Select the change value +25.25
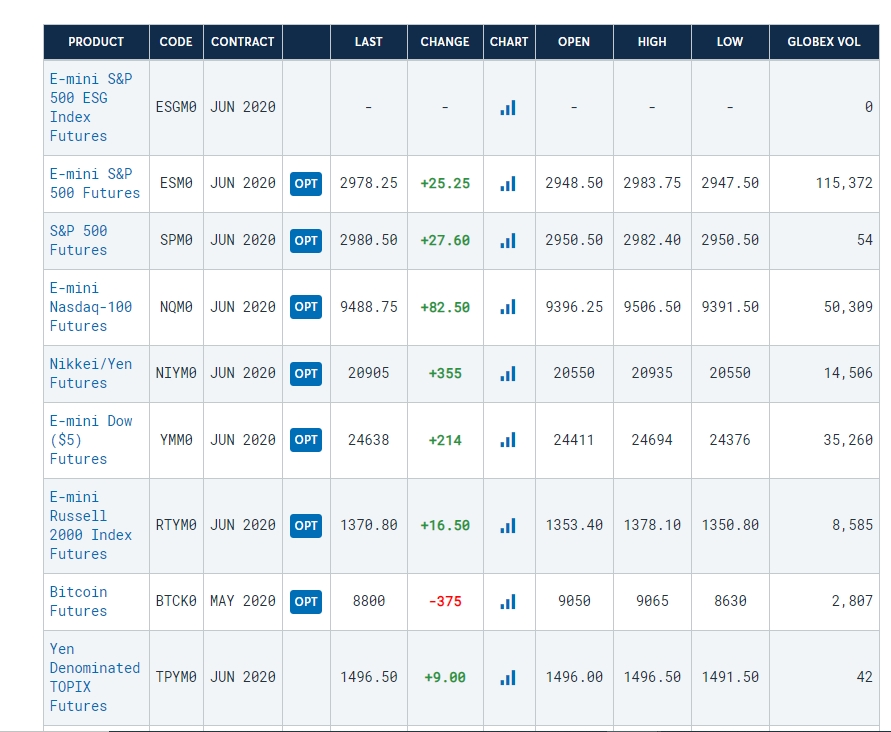Screen dimensions: 891x732 (445, 184)
